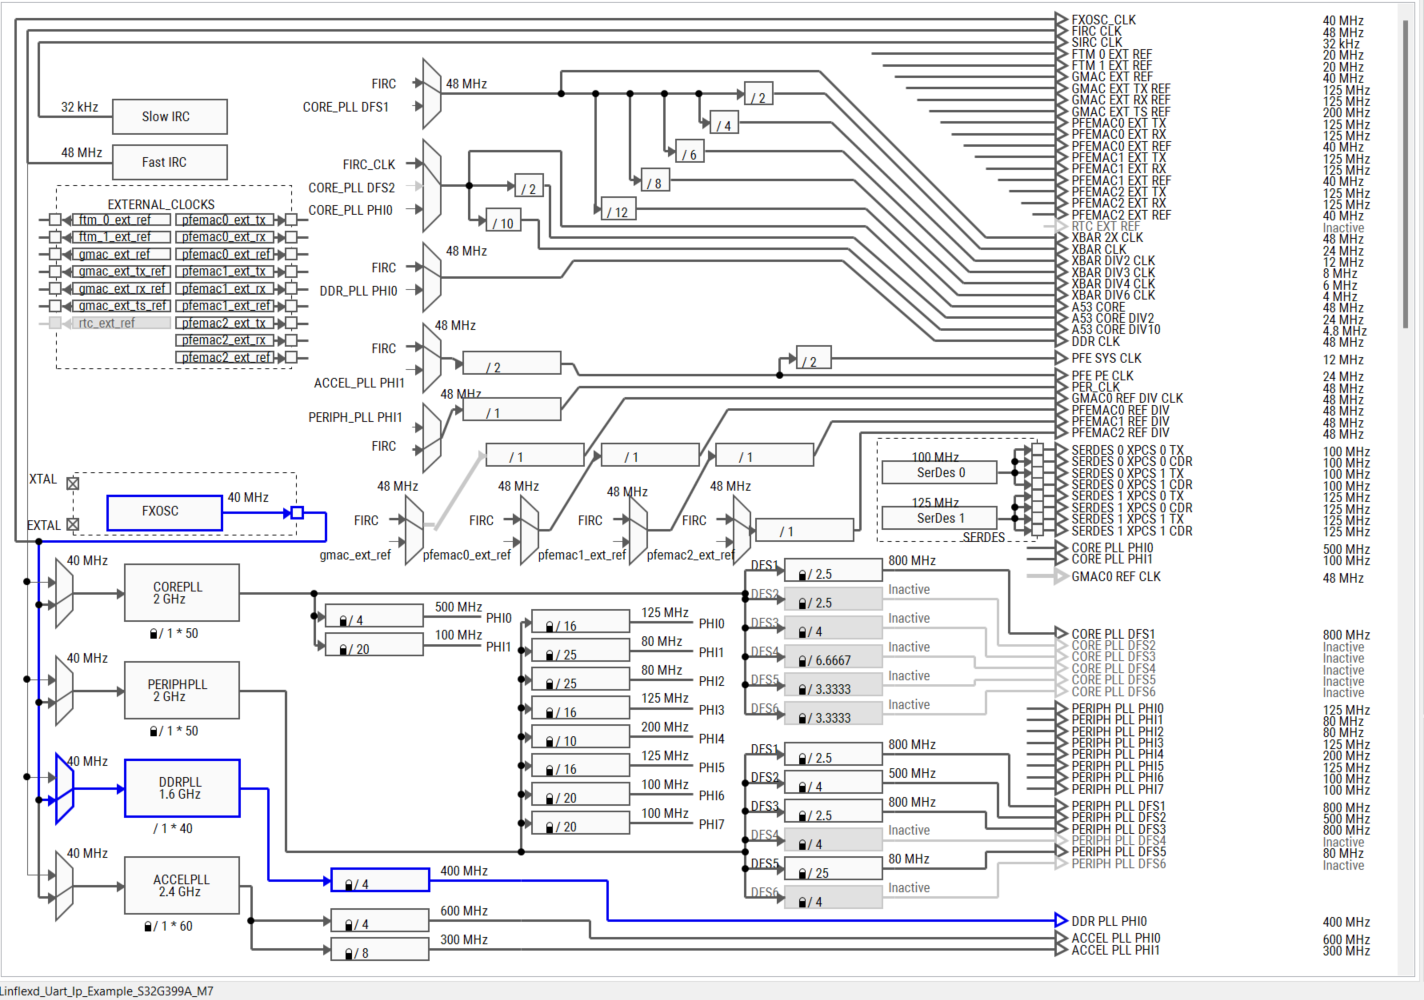Click the XTAL pin crossed box
1424x1000 pixels.
pyautogui.click(x=72, y=483)
